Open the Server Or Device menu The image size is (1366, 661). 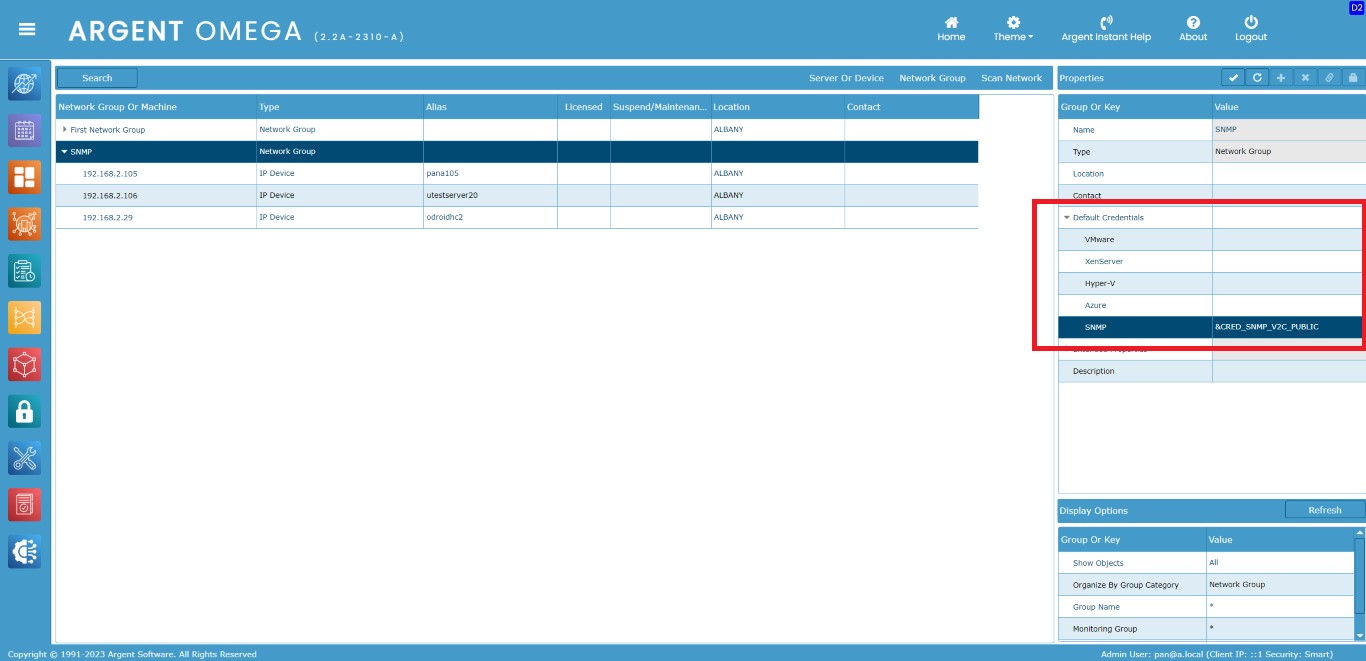846,78
